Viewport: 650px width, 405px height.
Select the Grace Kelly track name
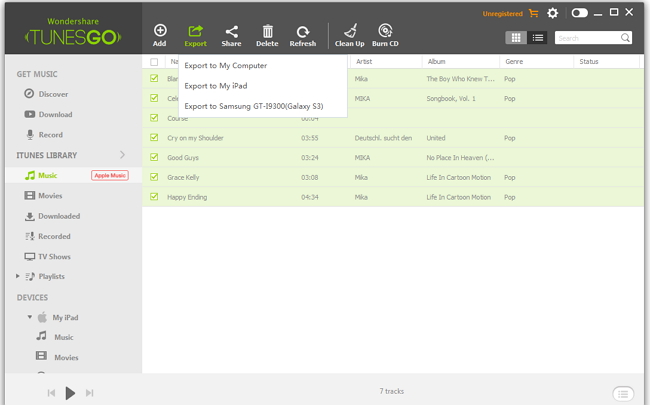point(183,177)
